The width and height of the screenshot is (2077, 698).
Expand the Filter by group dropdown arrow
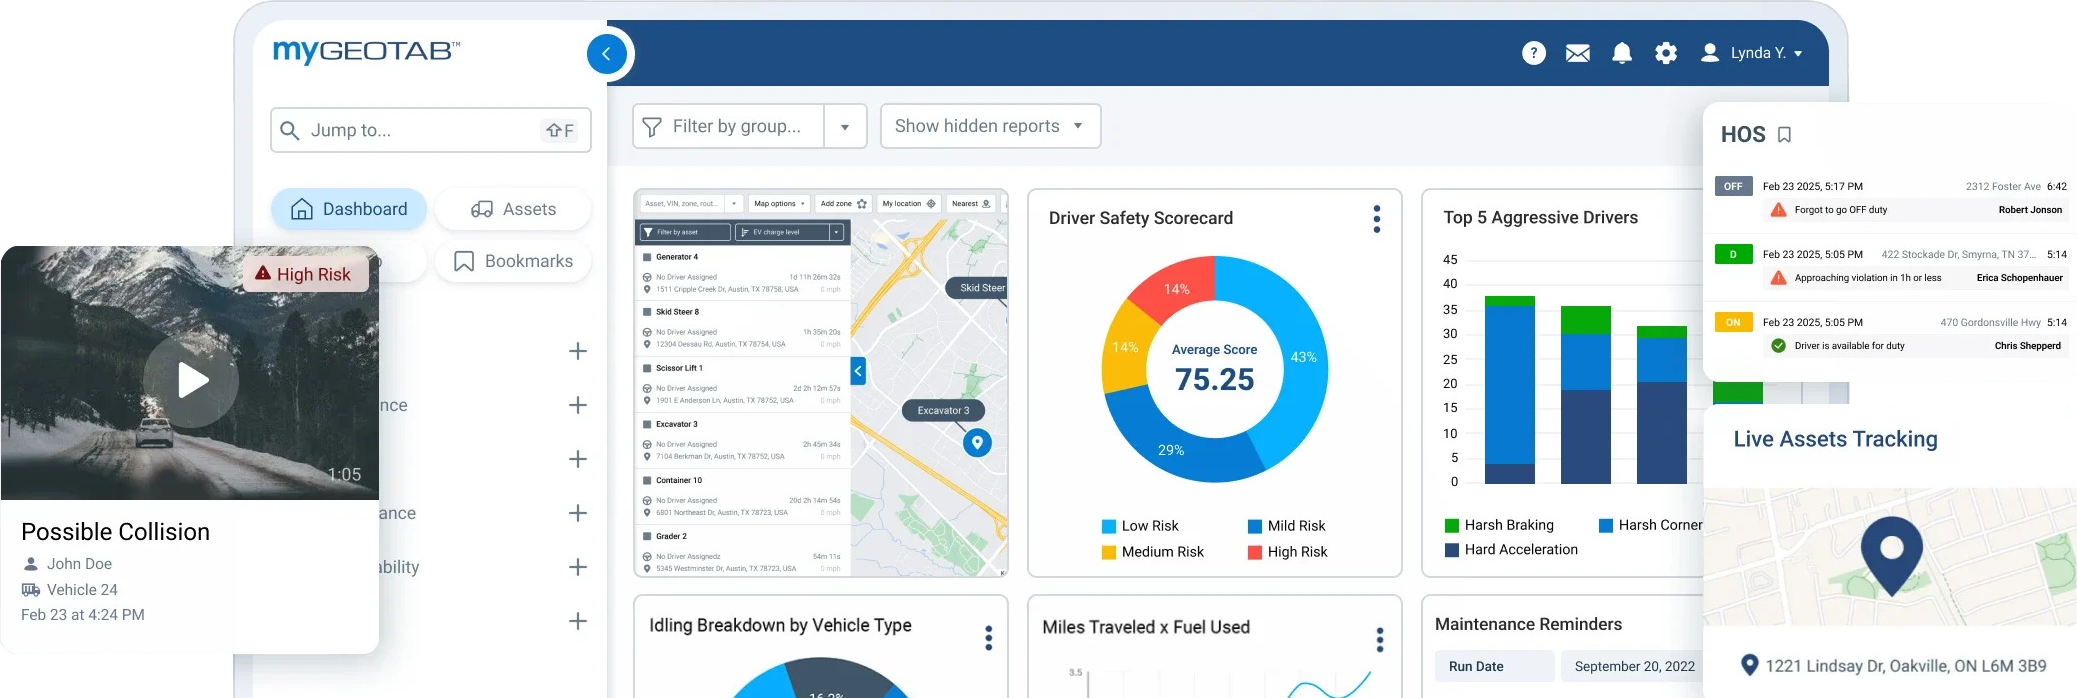845,127
